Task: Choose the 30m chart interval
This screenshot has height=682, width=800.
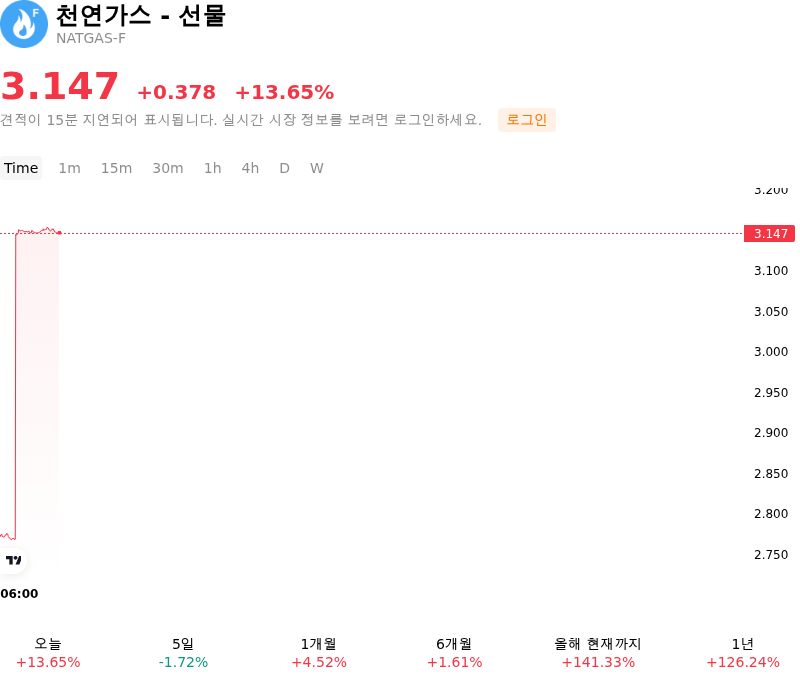Action: point(168,168)
